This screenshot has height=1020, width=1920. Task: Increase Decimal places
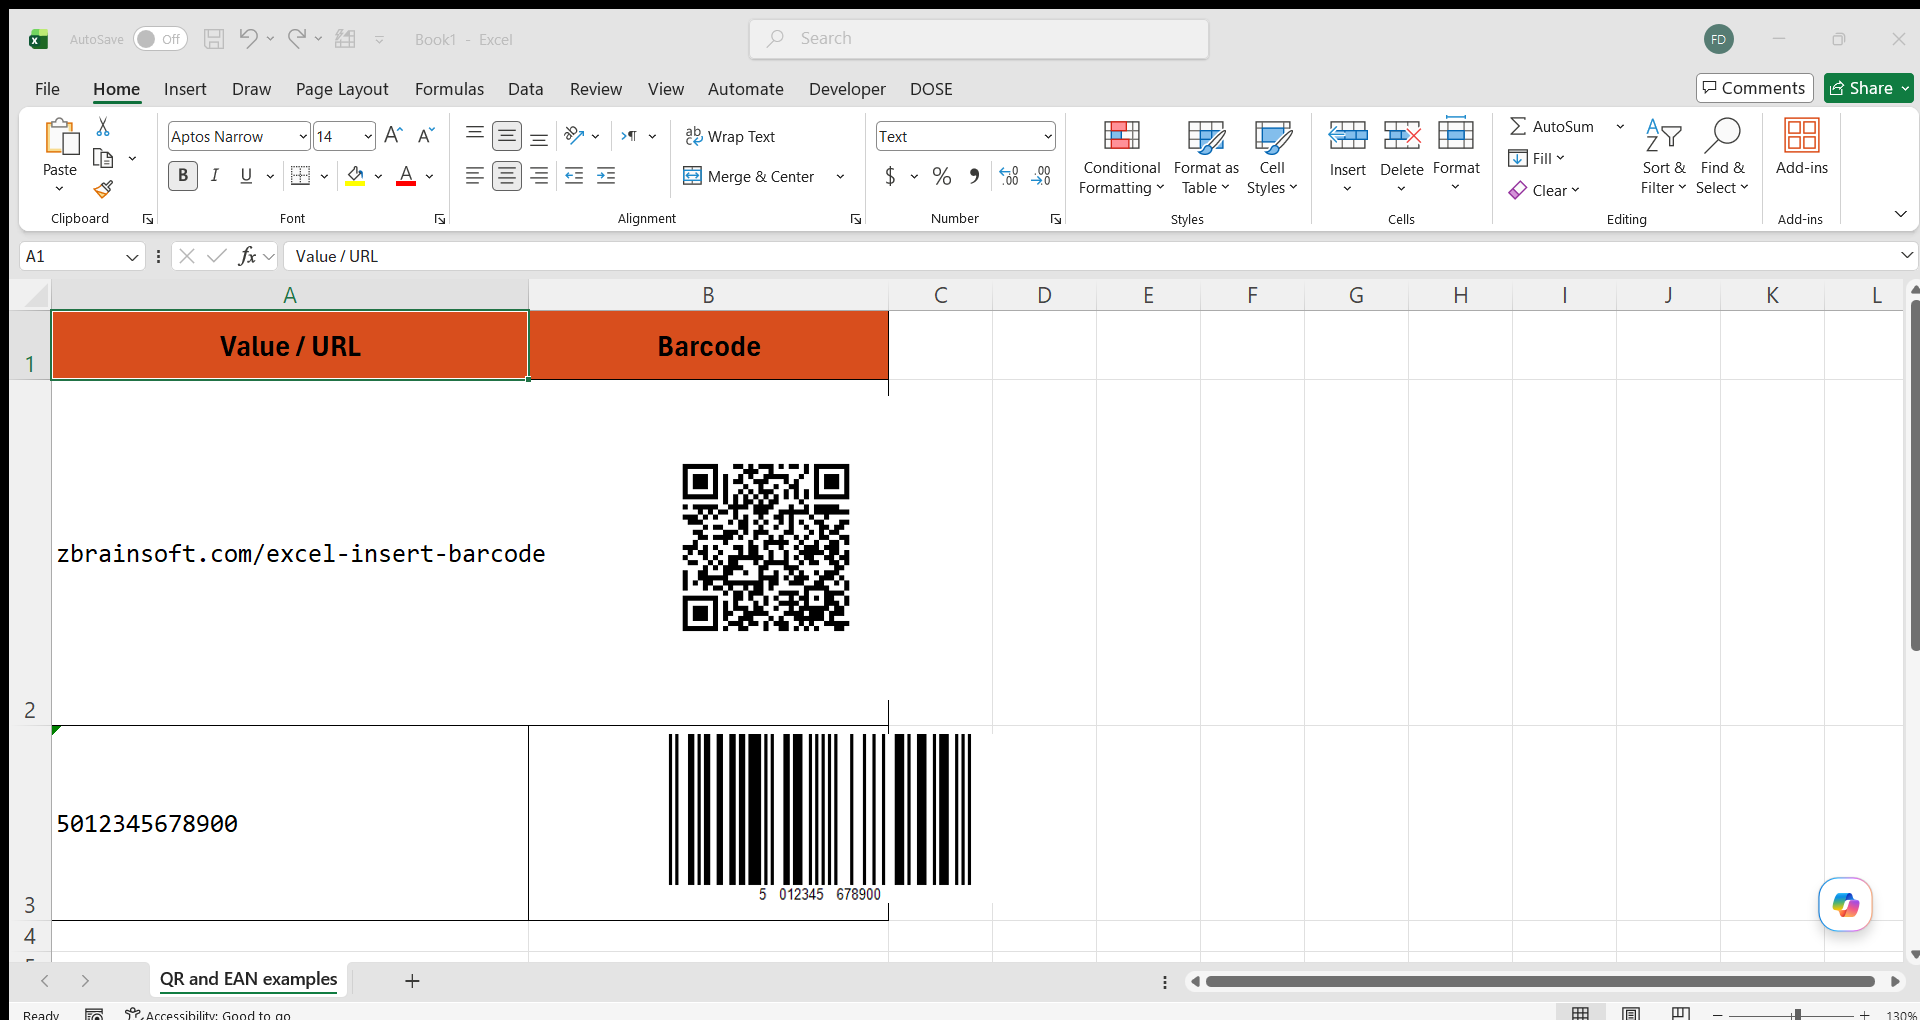coord(1009,176)
